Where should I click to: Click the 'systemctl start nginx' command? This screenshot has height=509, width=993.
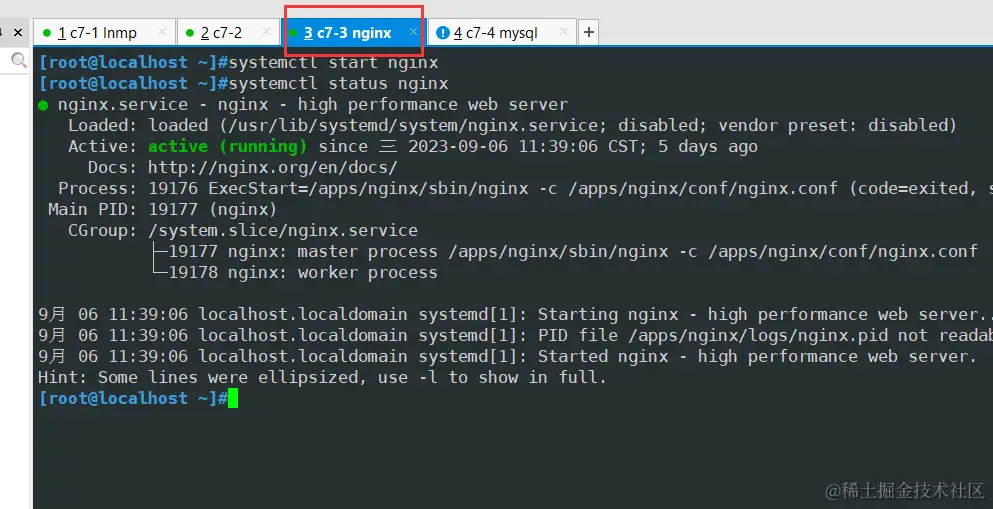click(334, 62)
